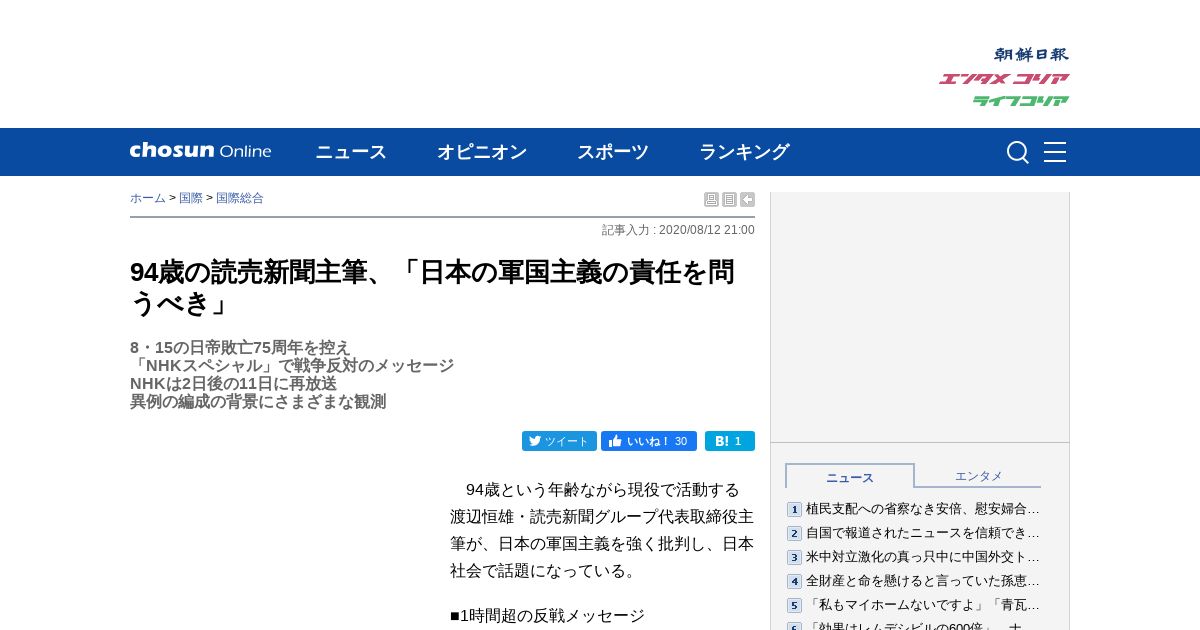Switch to the ニュース ranking tab
The height and width of the screenshot is (630, 1200).
pos(850,477)
